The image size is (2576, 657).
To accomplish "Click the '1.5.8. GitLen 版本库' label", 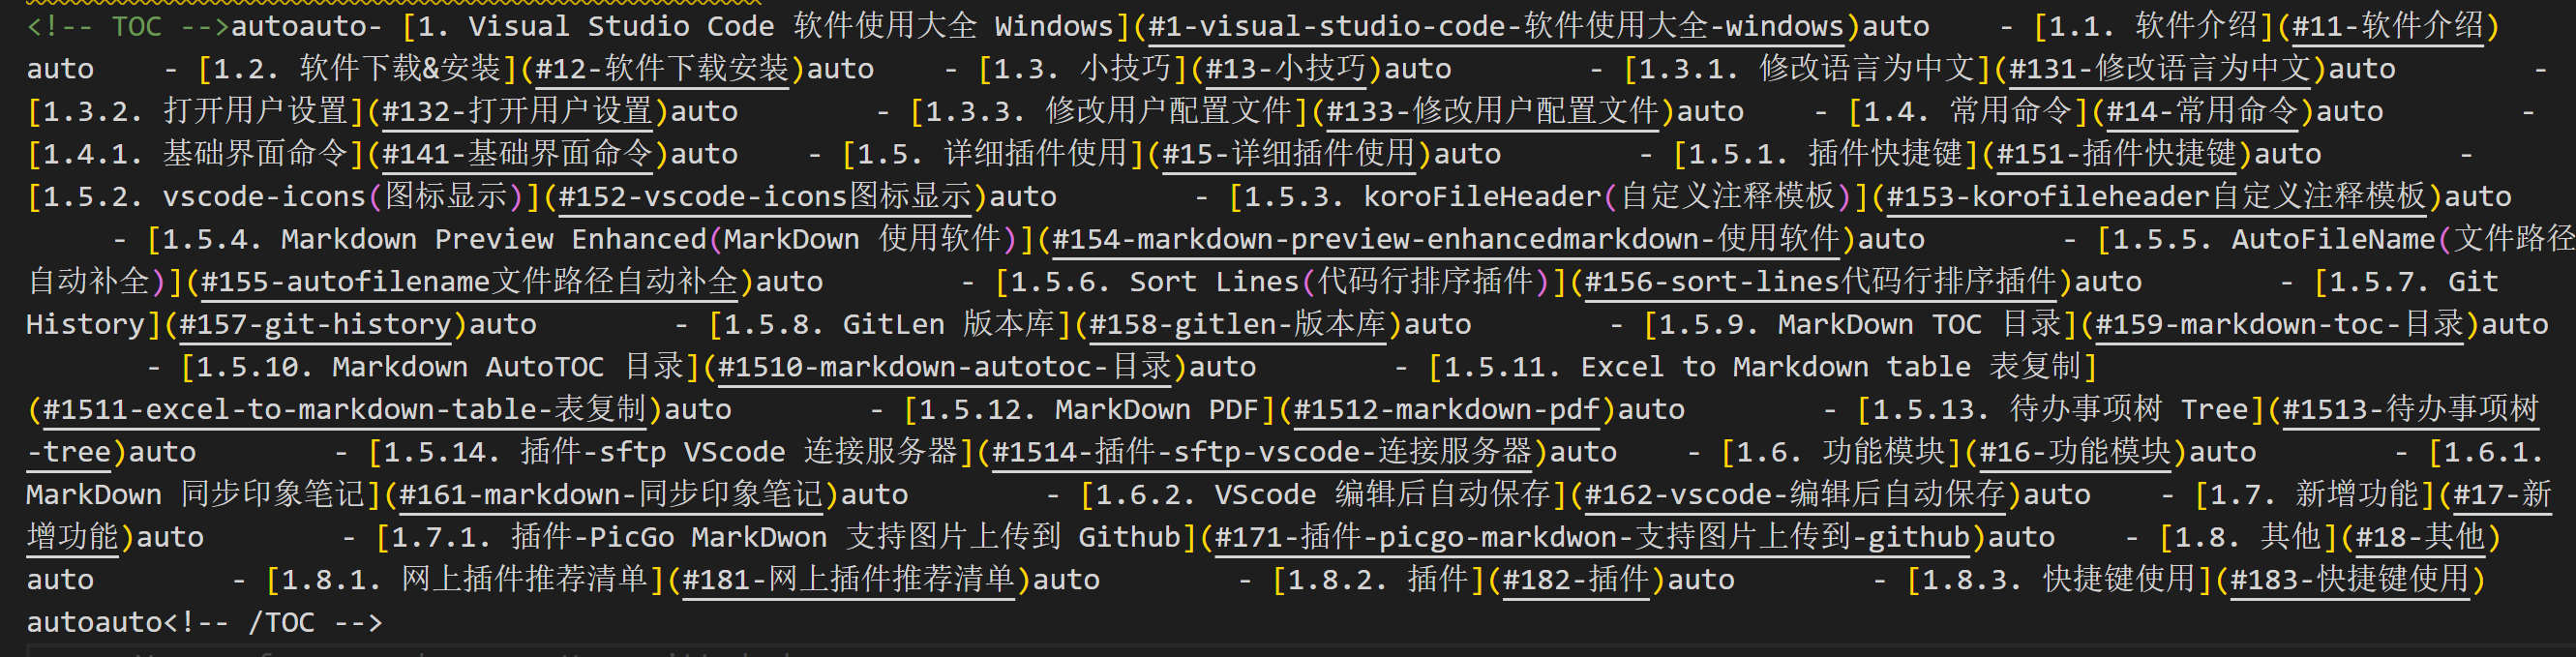I will pyautogui.click(x=890, y=324).
